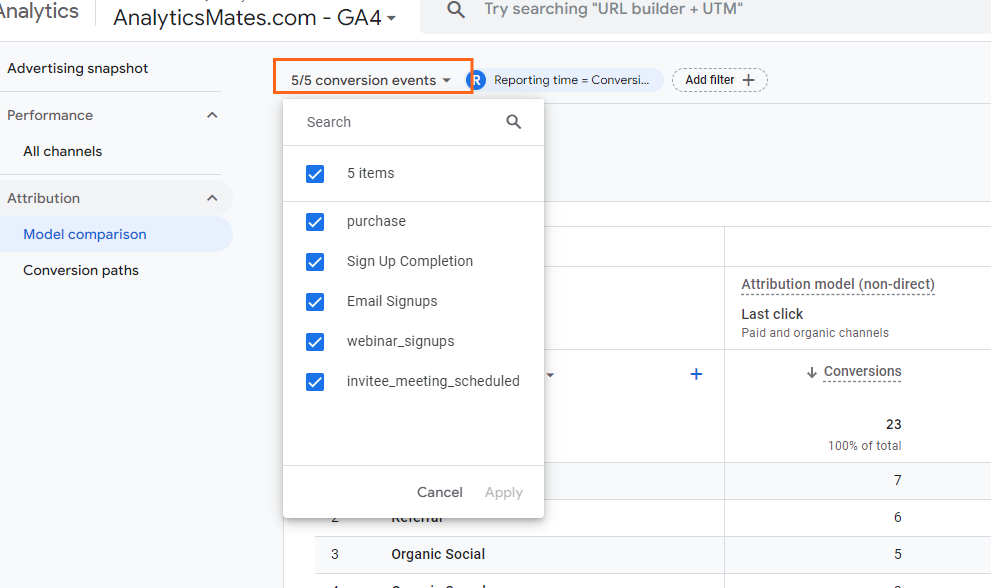This screenshot has width=991, height=588.
Task: Click the blue plus icon beside dimension column
Action: click(696, 374)
